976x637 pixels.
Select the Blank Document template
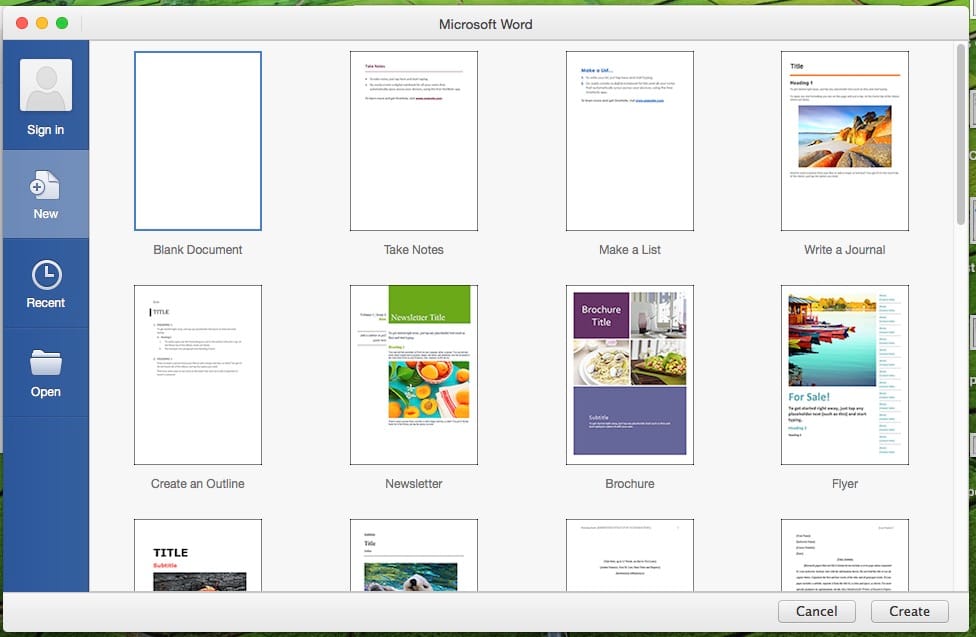pos(197,140)
